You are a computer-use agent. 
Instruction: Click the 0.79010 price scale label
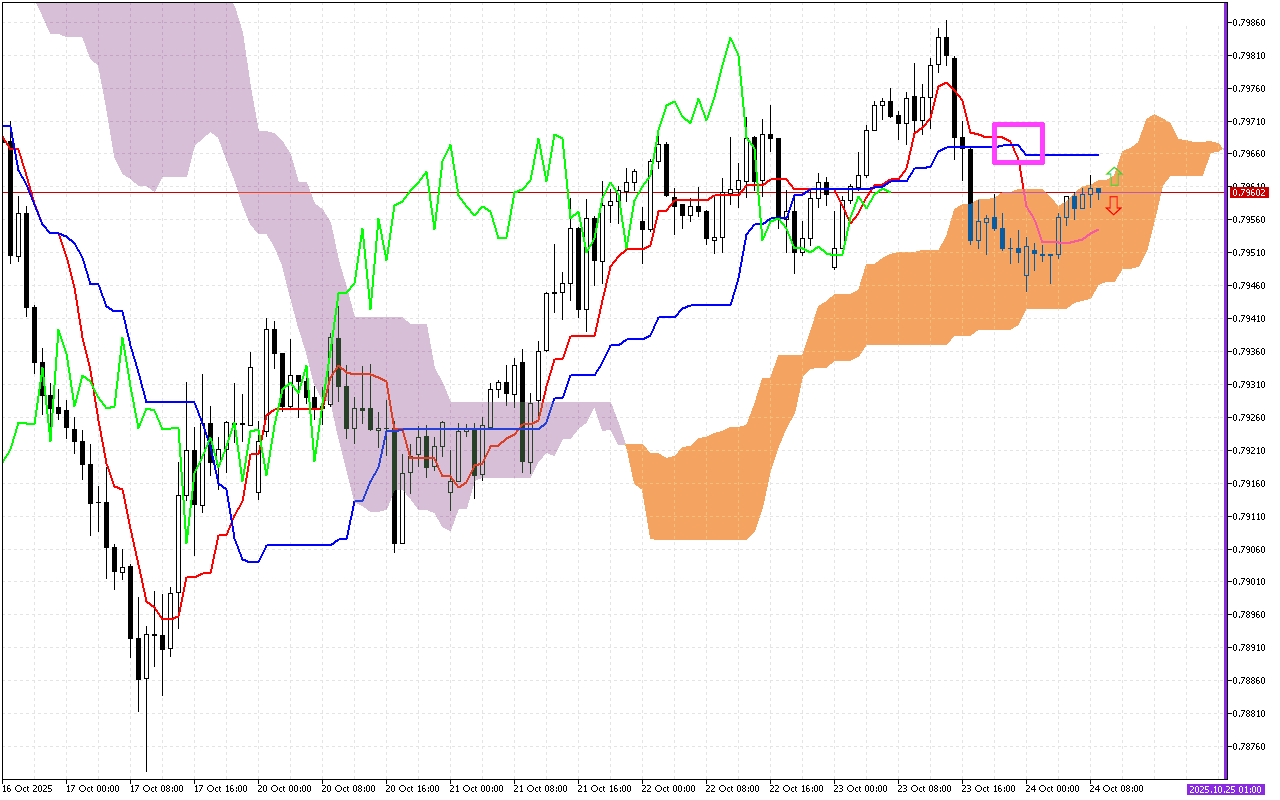point(1250,582)
